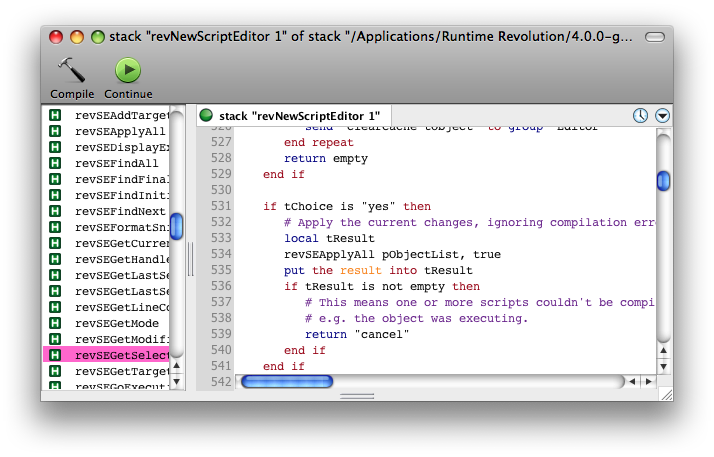Click the vertical splitter between list and editor
Viewport: 714px width, 457px height.
(x=190, y=243)
